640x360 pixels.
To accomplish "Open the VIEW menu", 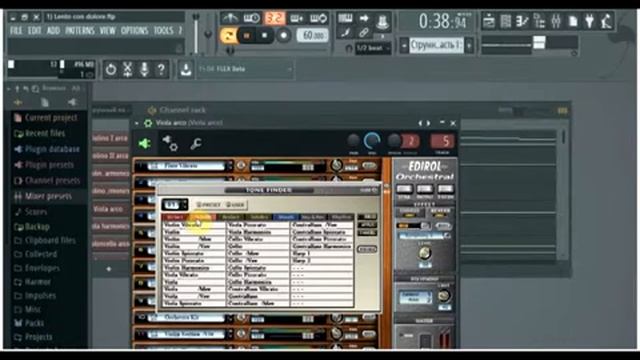I will tap(107, 31).
